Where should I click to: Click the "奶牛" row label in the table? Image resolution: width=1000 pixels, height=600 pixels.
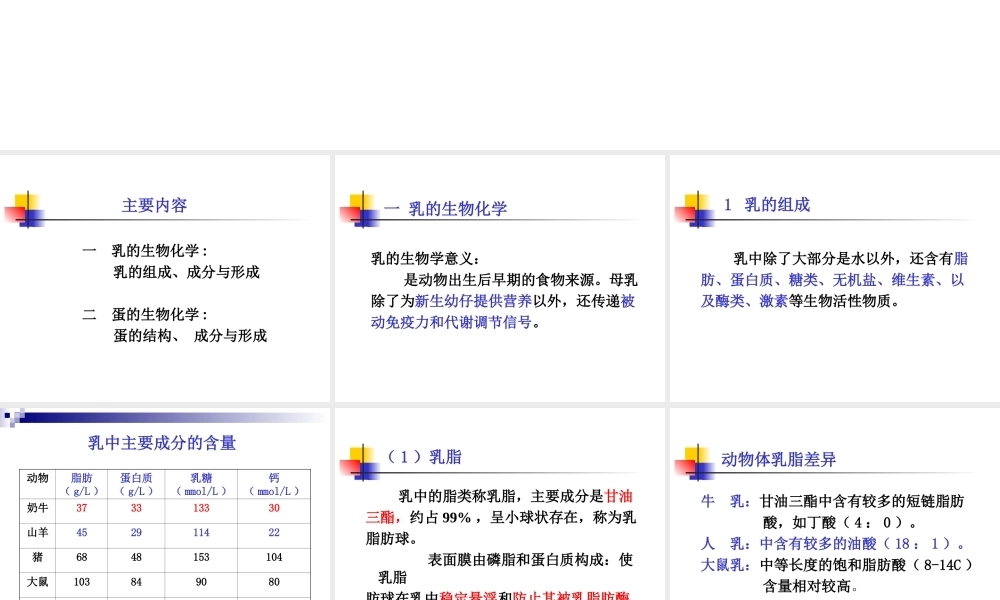(37, 508)
